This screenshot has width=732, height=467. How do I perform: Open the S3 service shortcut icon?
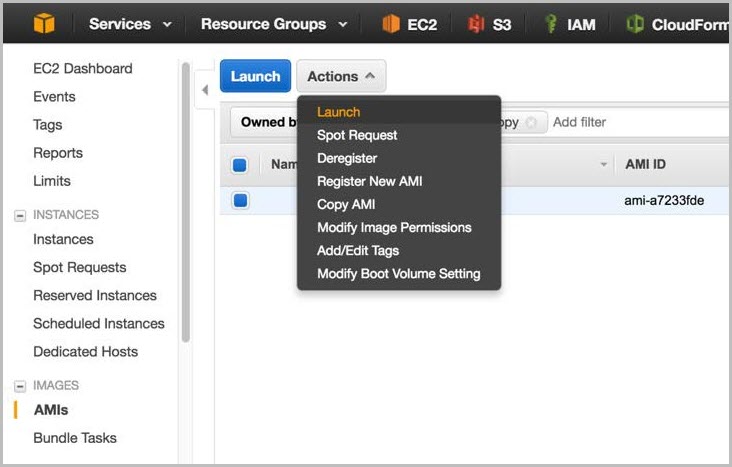476,24
